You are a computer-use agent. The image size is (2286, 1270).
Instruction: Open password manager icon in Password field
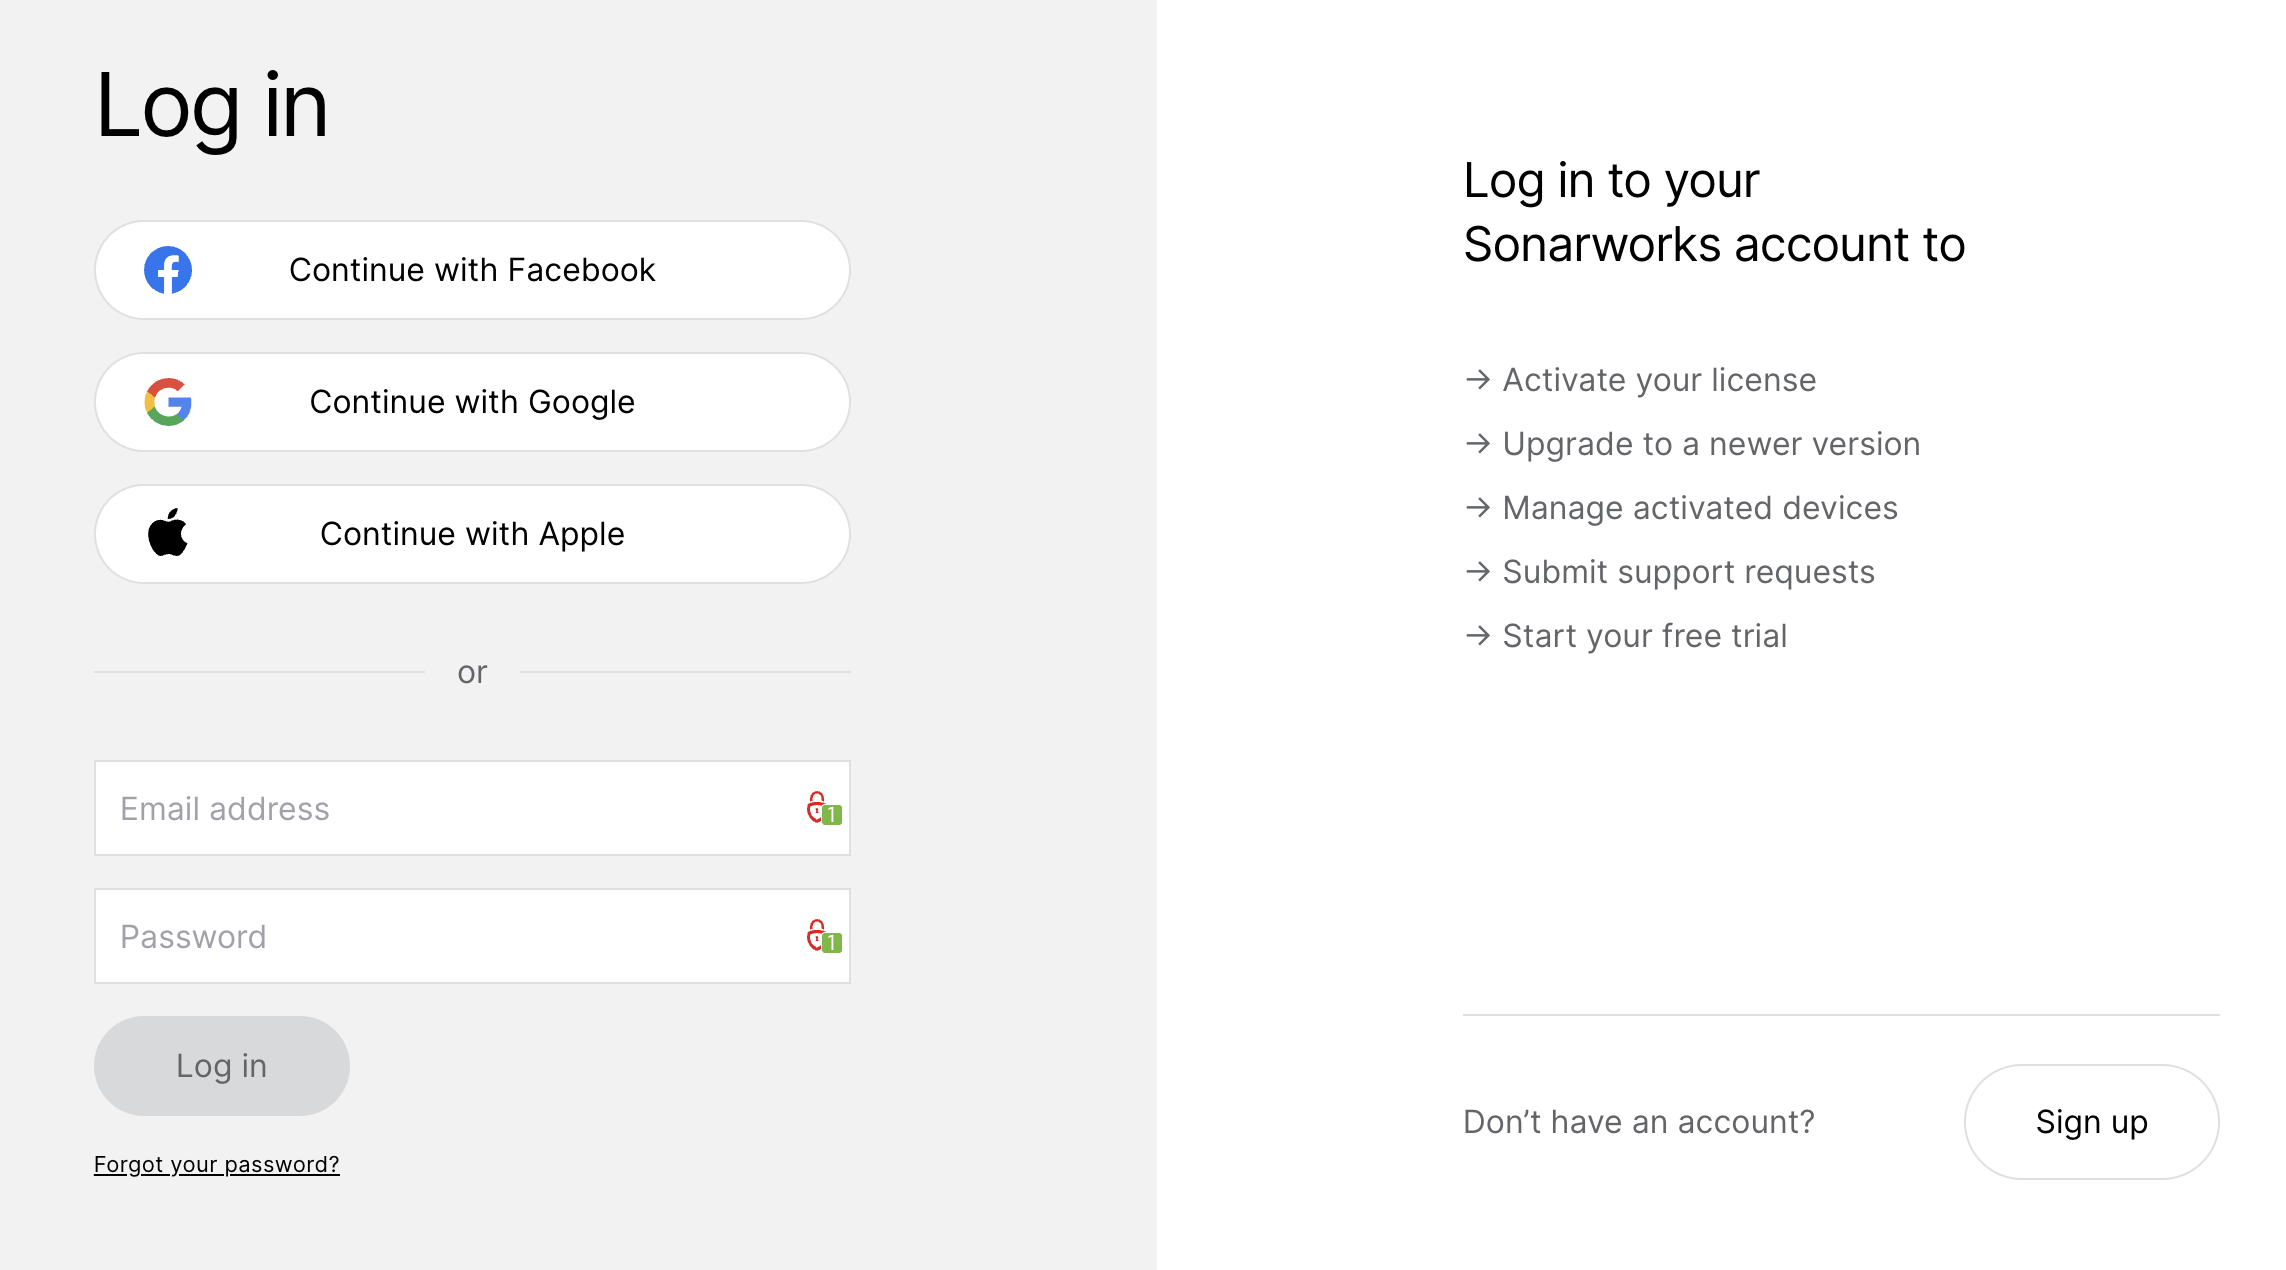pyautogui.click(x=824, y=936)
